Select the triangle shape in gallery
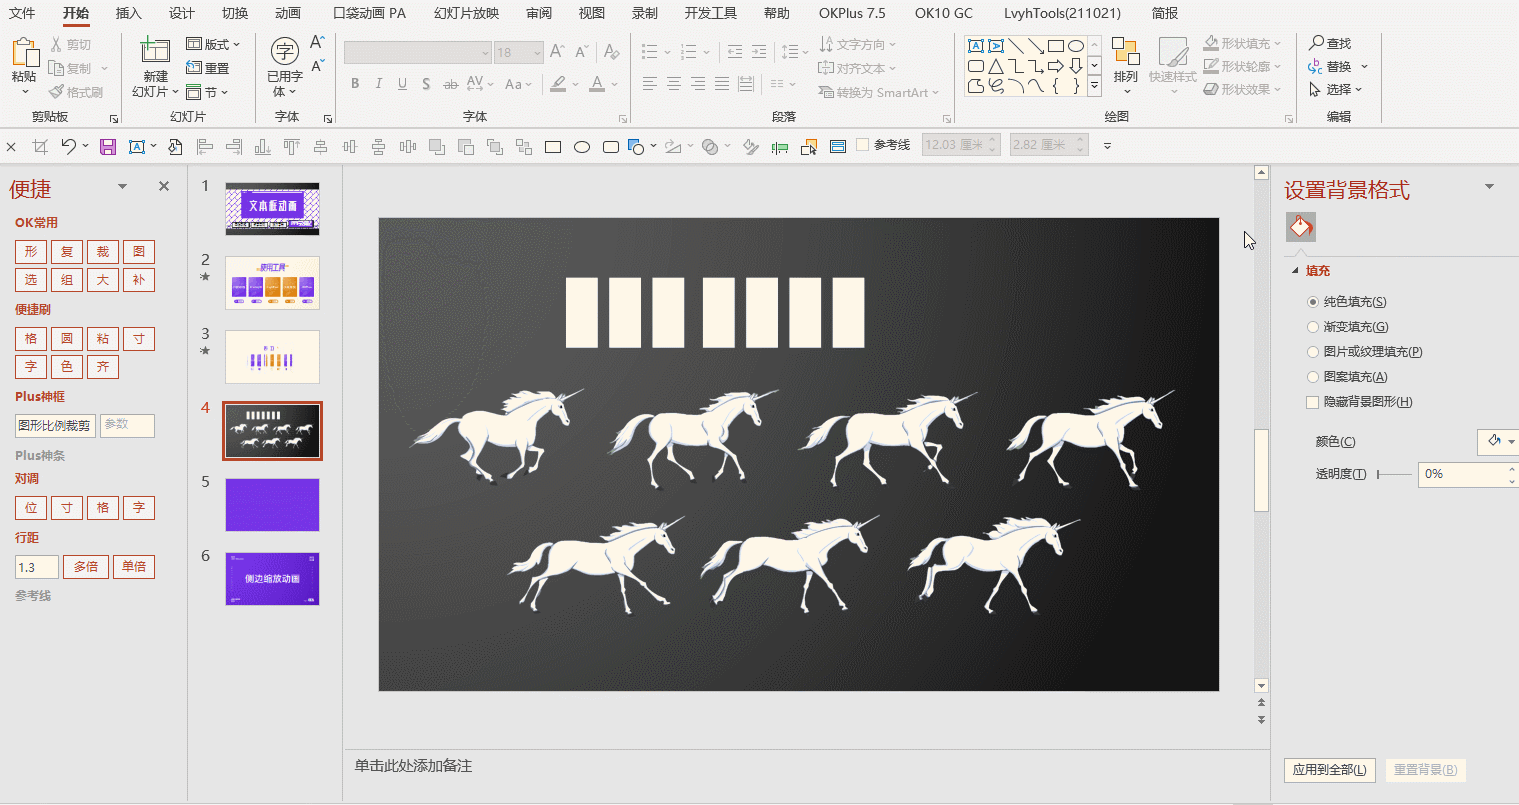Image resolution: width=1519 pixels, height=805 pixels. (x=996, y=66)
